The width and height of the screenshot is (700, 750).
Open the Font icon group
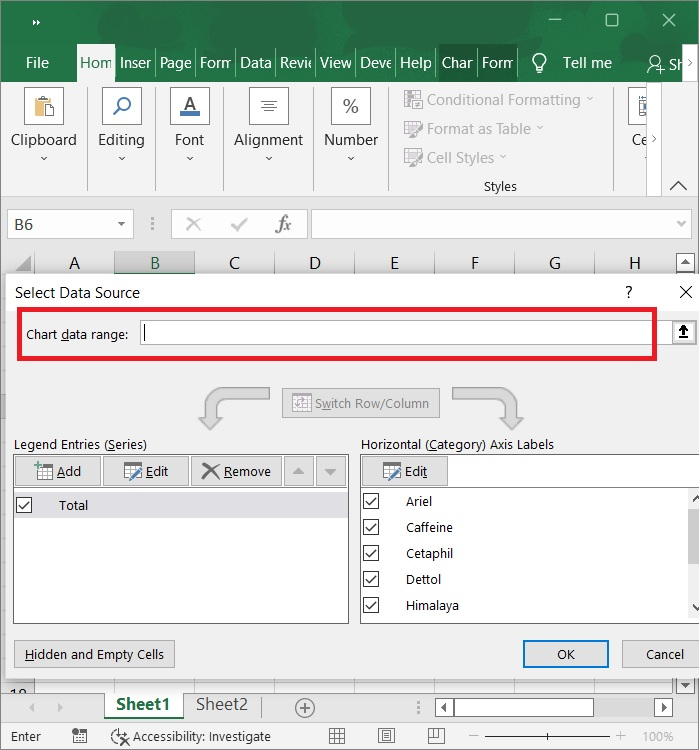189,106
